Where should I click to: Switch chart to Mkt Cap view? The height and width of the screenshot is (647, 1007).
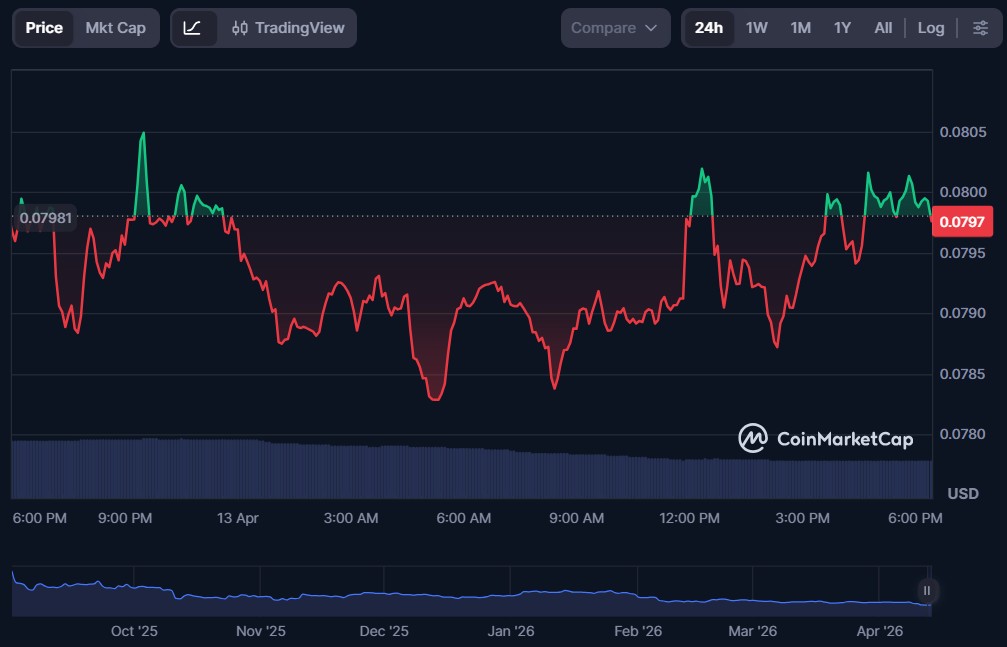point(115,28)
